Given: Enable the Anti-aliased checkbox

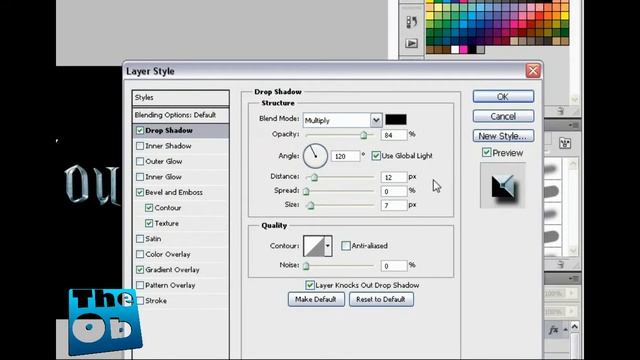Looking at the screenshot, I should pos(346,246).
